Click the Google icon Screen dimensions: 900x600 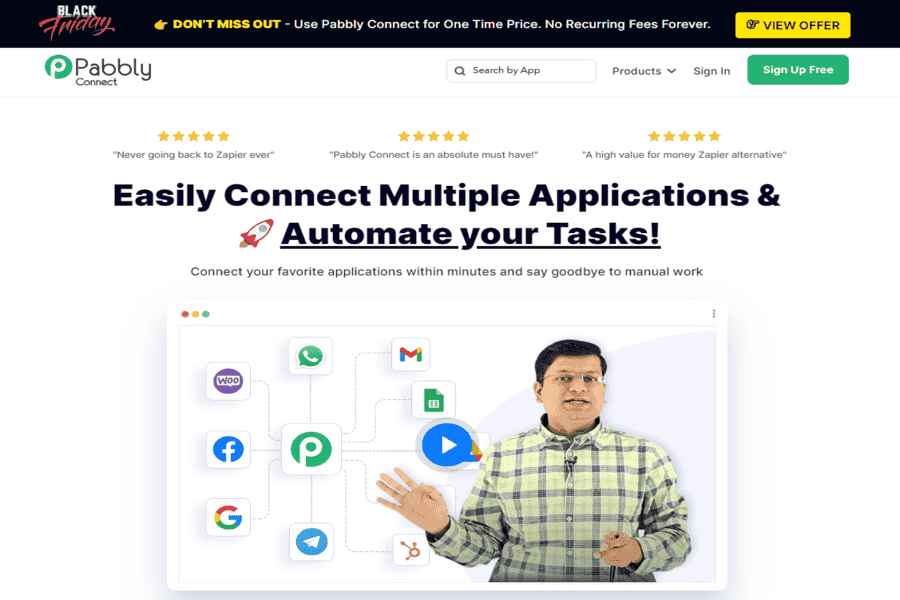pos(228,517)
